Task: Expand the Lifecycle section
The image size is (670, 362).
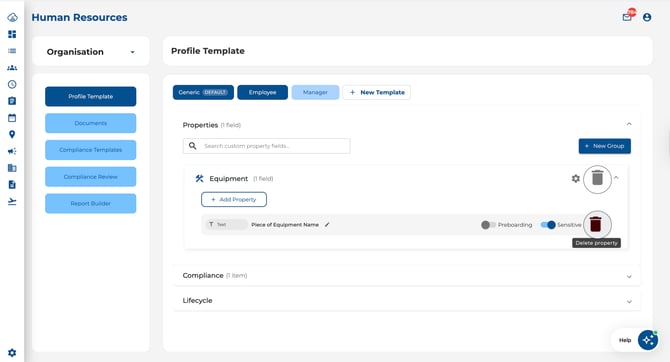Action: 406,300
